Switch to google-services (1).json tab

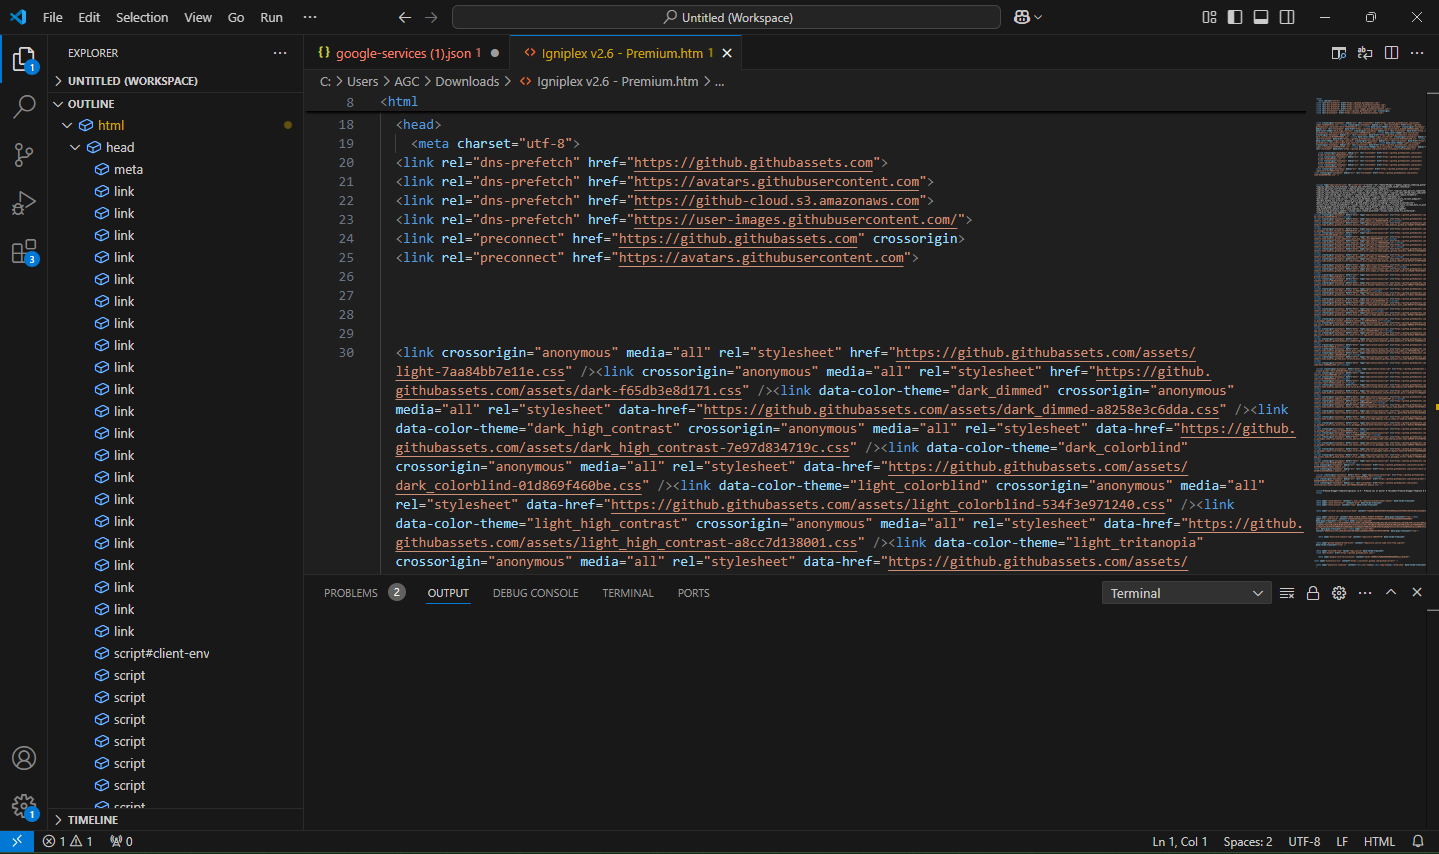(x=407, y=53)
